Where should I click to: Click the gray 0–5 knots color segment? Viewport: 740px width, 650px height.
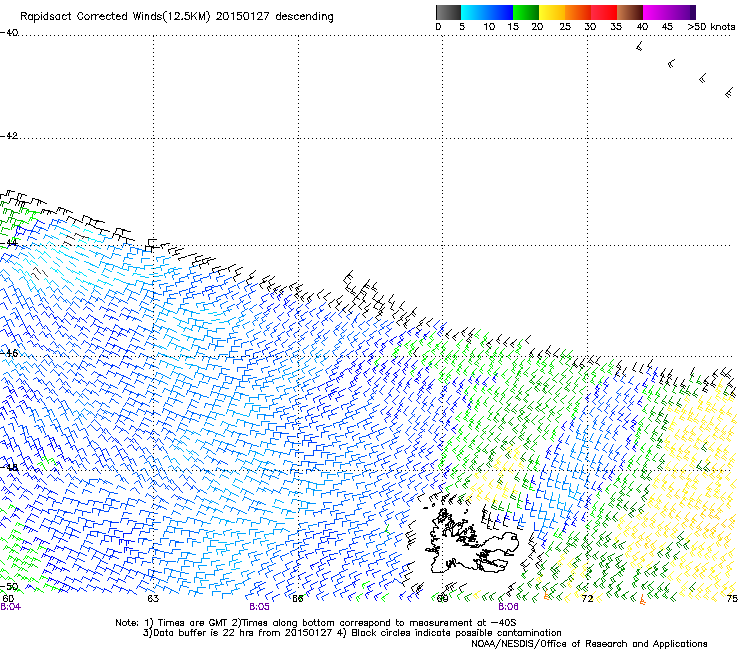click(x=448, y=12)
